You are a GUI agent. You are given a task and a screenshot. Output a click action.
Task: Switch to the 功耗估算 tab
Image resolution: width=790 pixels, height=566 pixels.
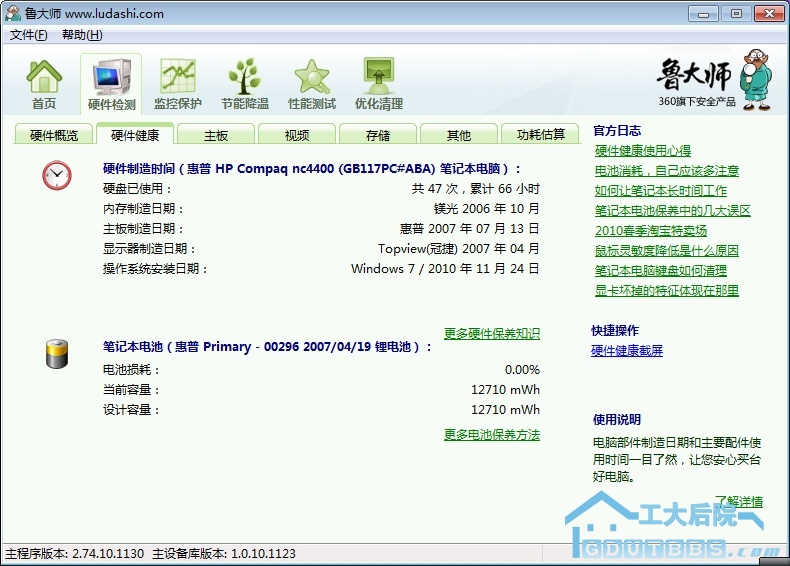pos(541,135)
